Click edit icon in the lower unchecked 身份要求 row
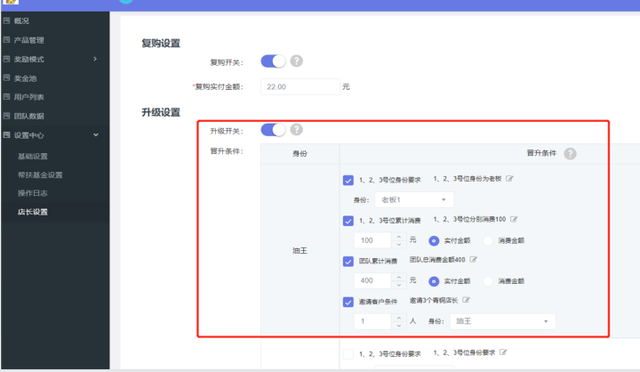Screen dimensions: 640x372 [503, 352]
